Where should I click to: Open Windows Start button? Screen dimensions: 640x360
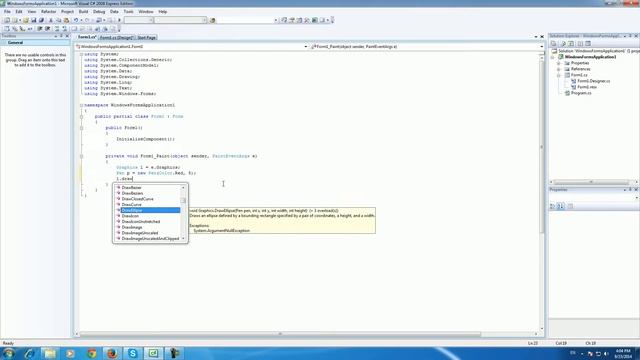click(9, 353)
